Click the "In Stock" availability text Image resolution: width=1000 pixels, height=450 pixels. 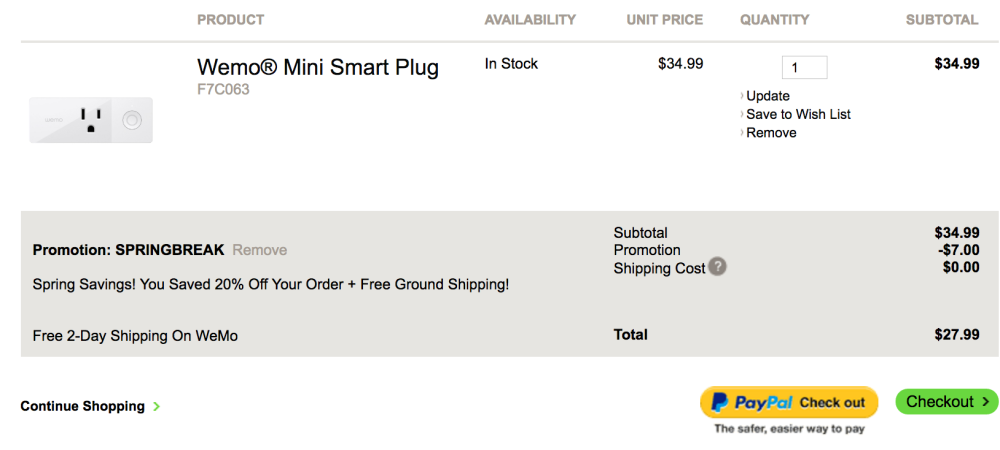(x=511, y=64)
